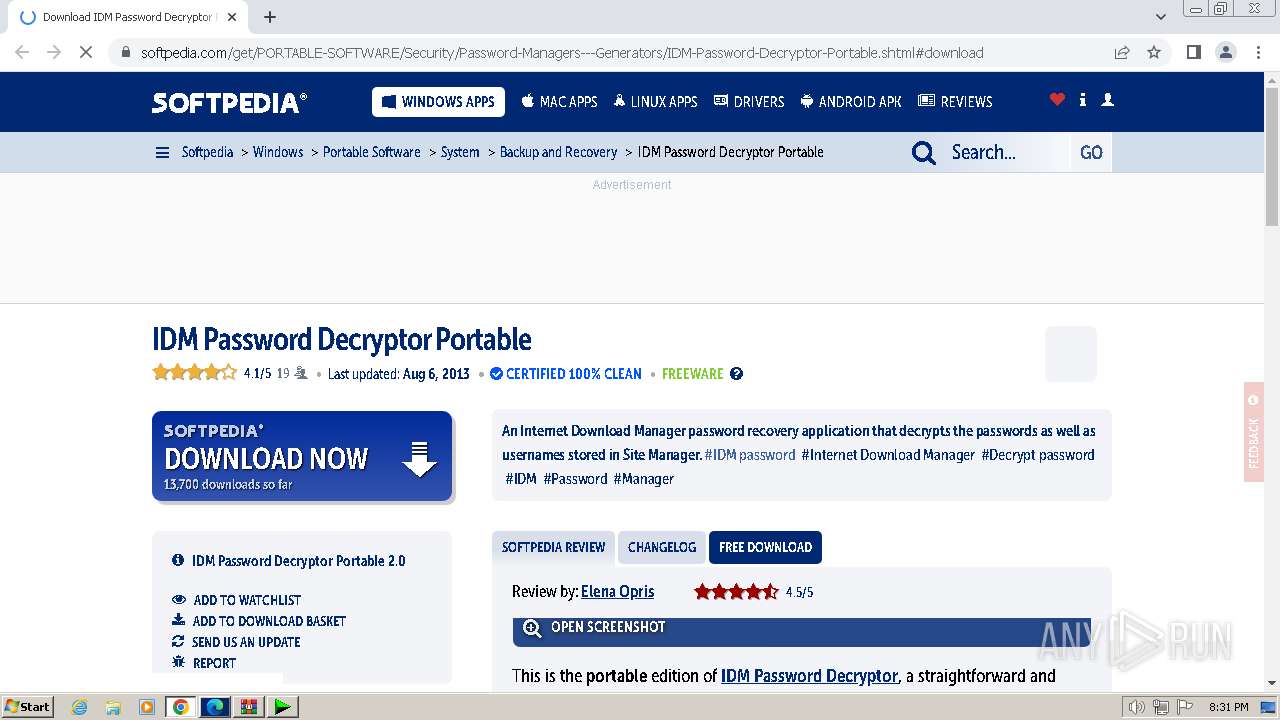This screenshot has height=720, width=1280.
Task: Click the address bar URL
Action: (561, 53)
